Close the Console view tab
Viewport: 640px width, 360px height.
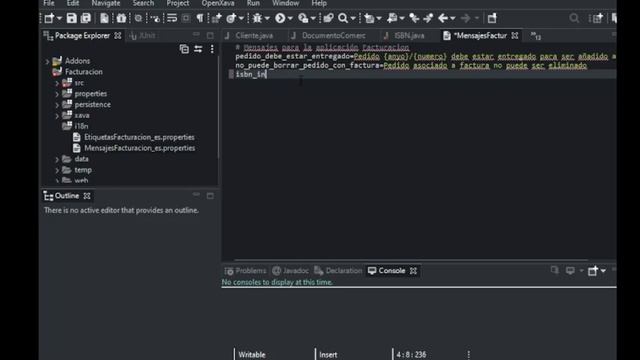point(413,271)
